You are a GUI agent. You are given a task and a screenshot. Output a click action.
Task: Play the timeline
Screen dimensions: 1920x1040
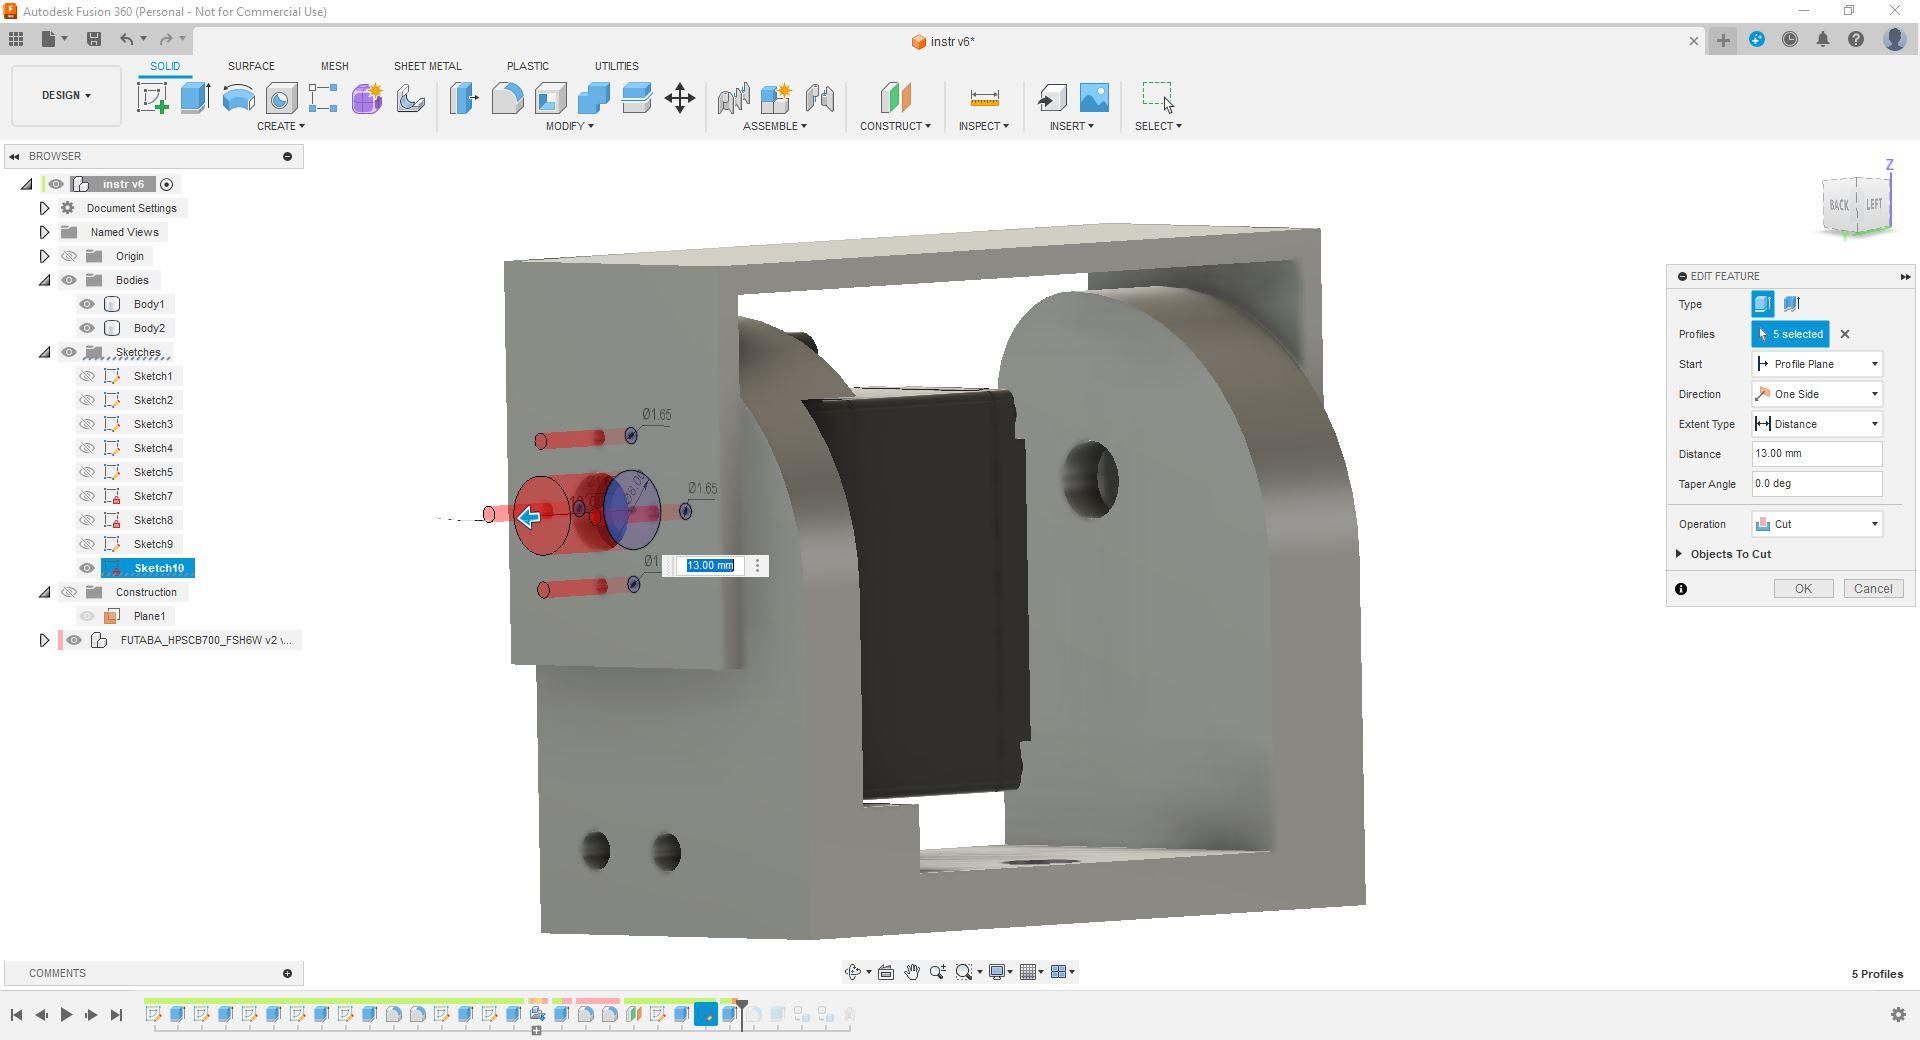(x=66, y=1015)
